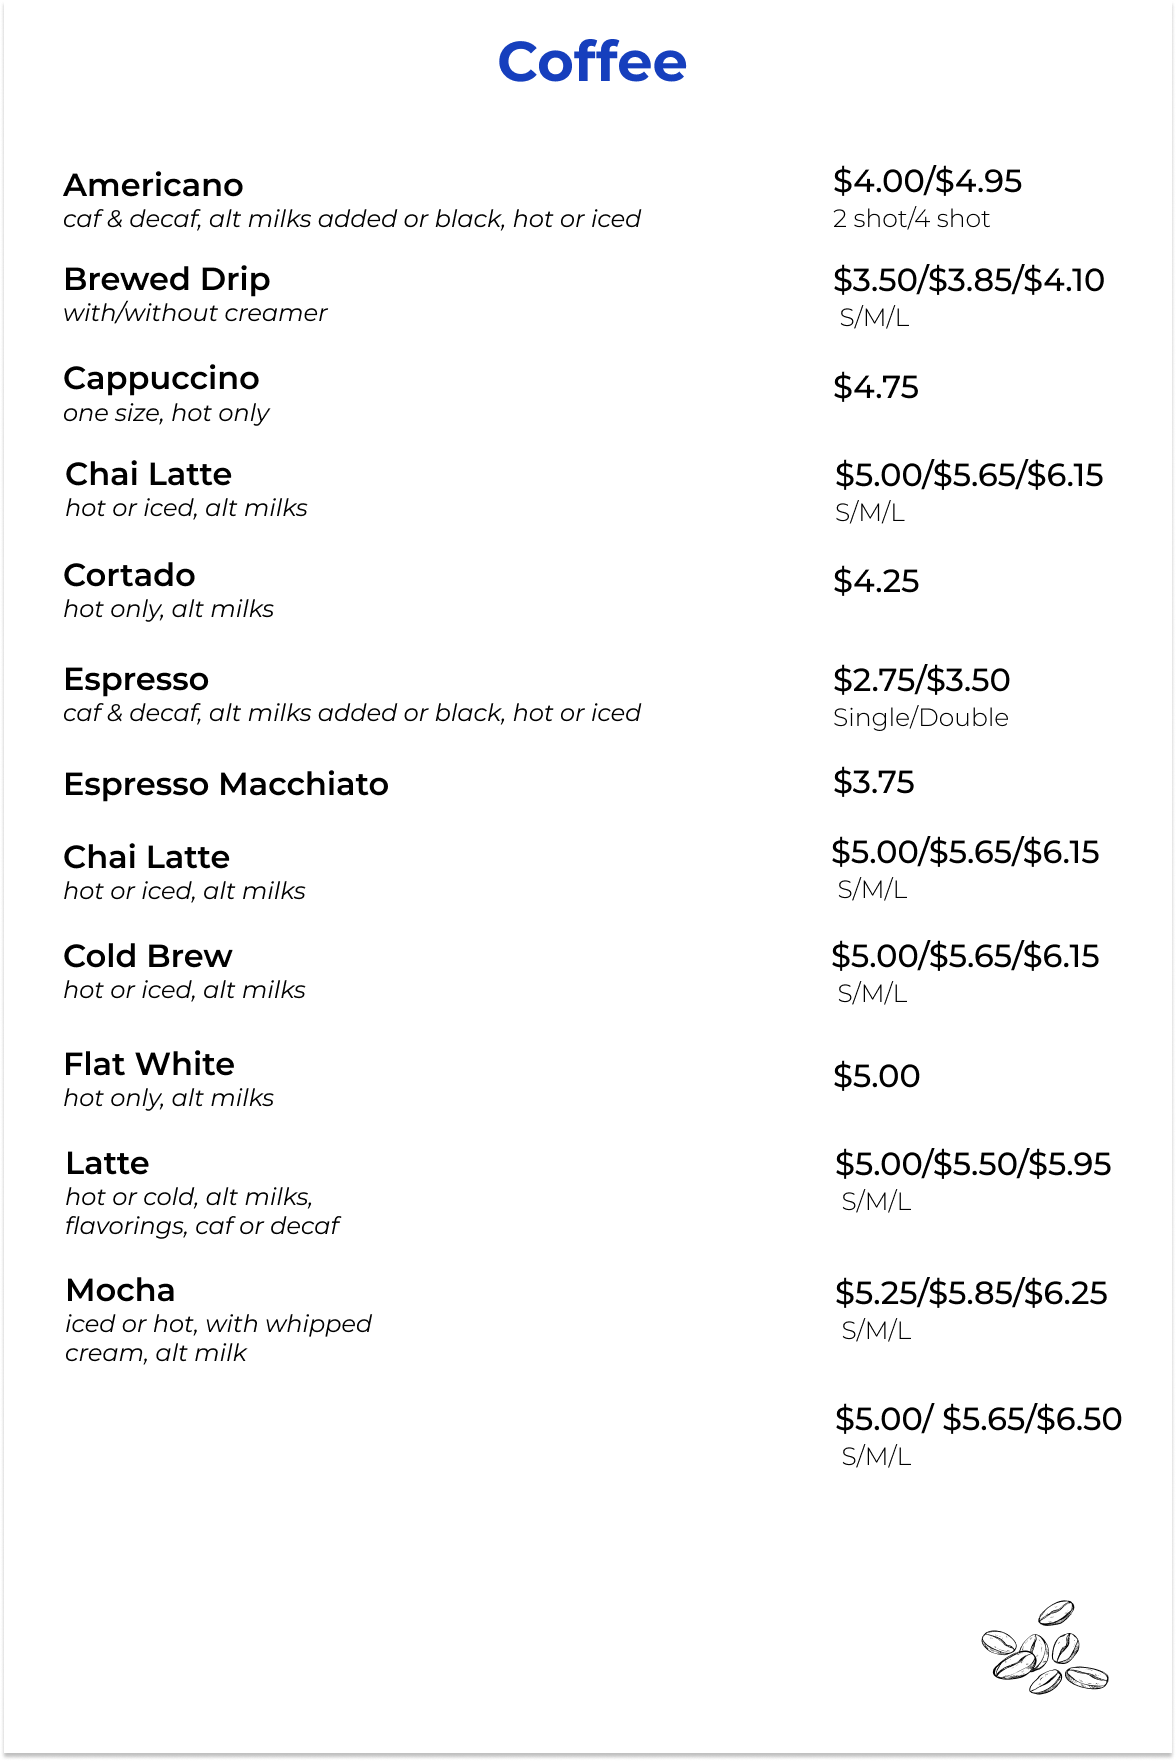Viewport: 1176px width, 1761px height.
Task: Select the Mocha item name
Action: [120, 1290]
